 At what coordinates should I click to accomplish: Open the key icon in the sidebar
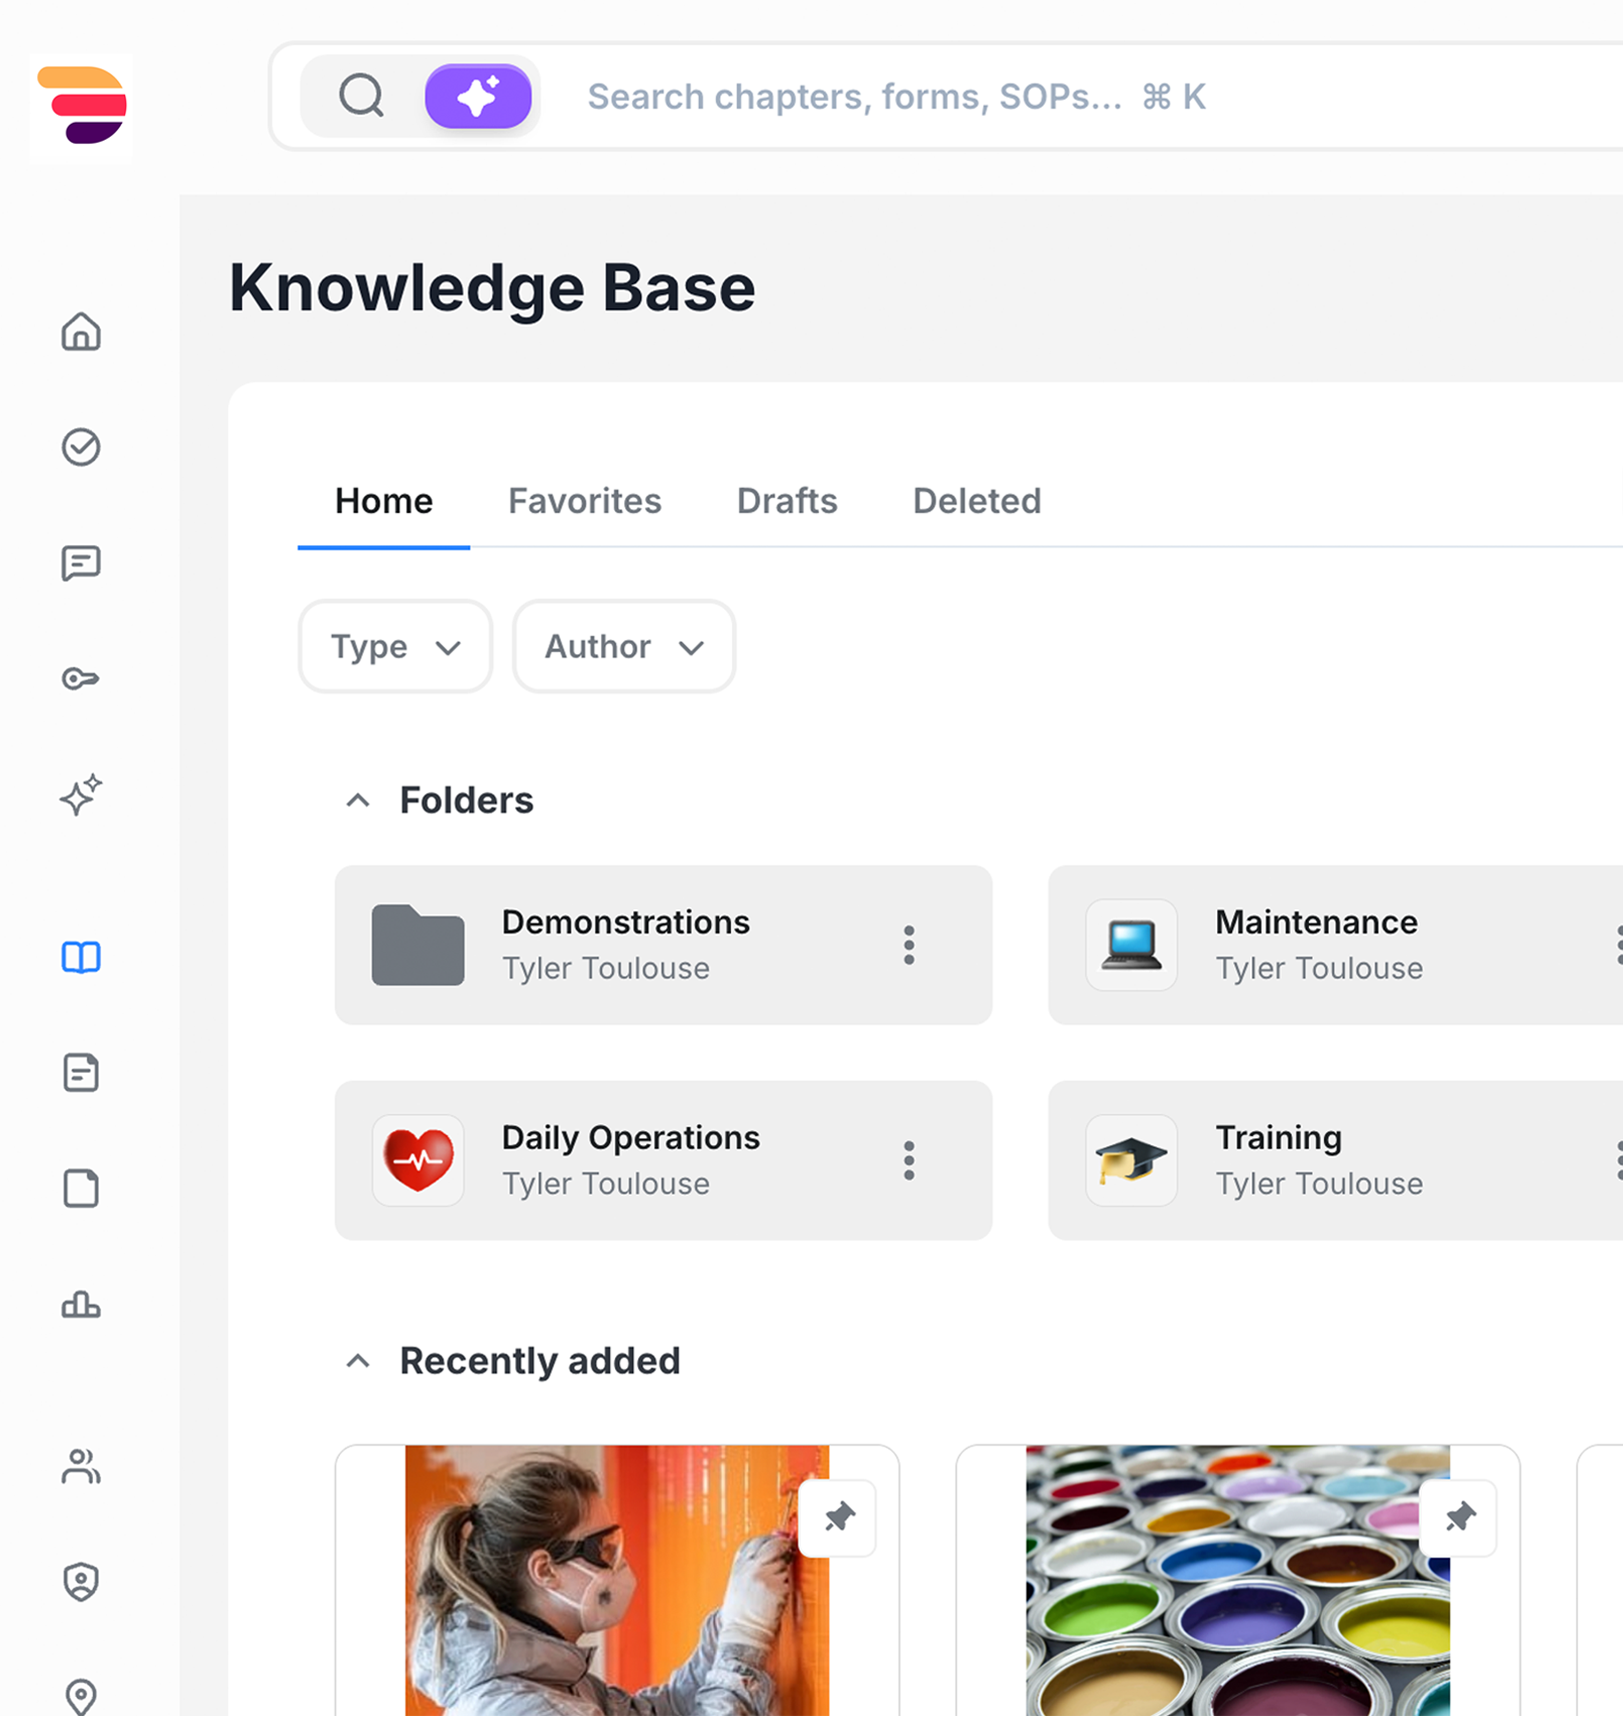[81, 679]
